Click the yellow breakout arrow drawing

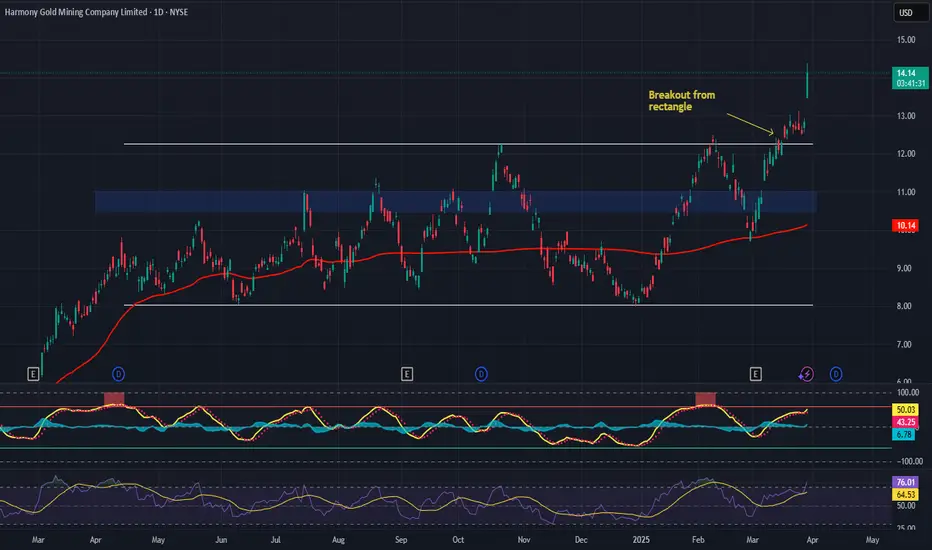pos(750,124)
